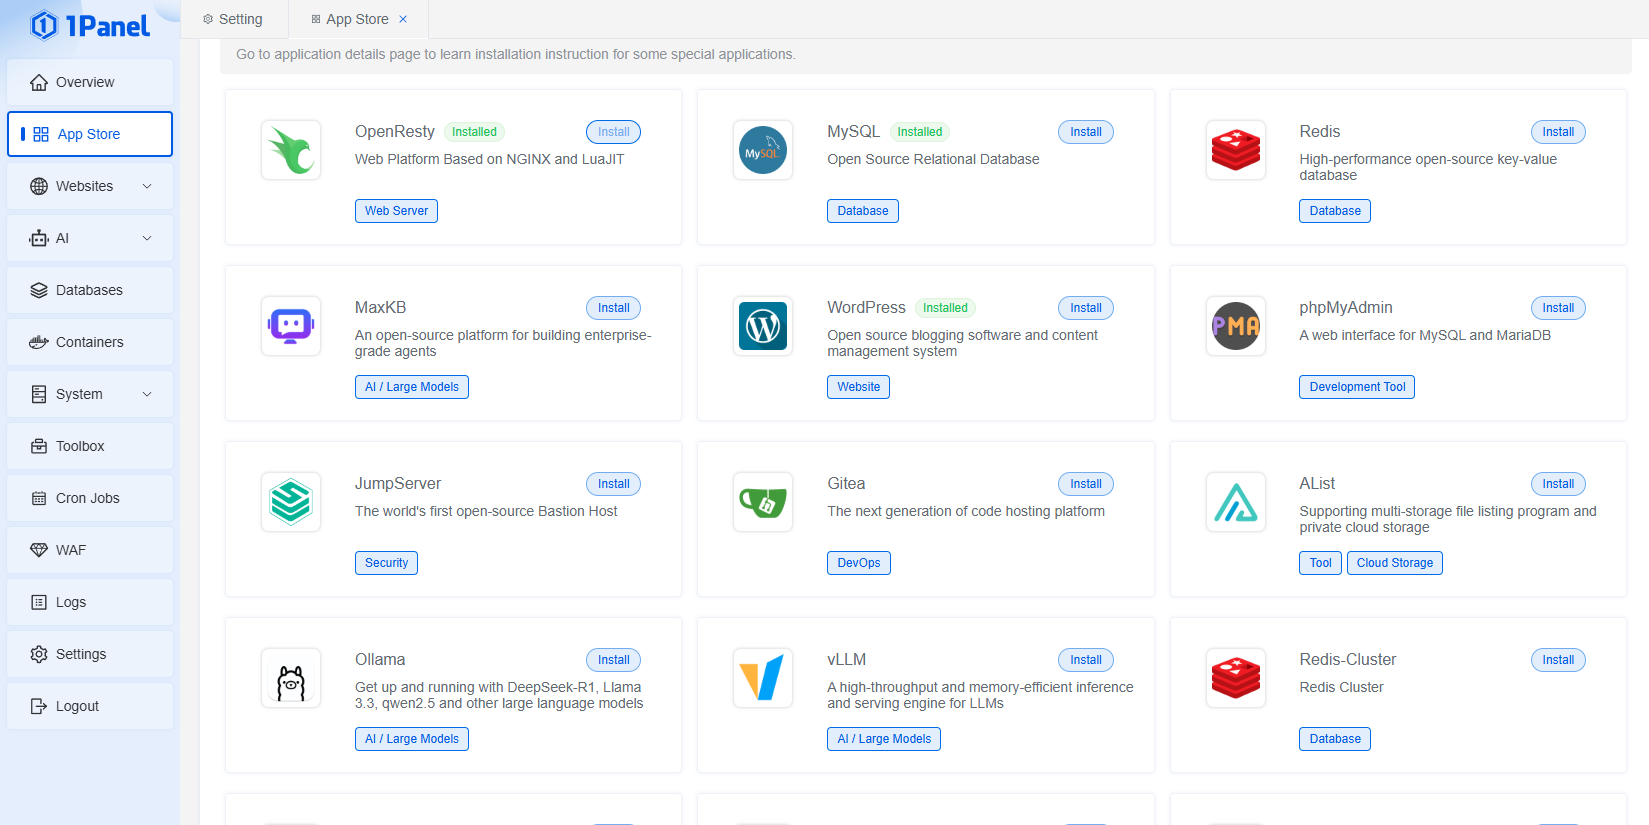Open the System menu label
This screenshot has width=1649, height=825.
79,394
